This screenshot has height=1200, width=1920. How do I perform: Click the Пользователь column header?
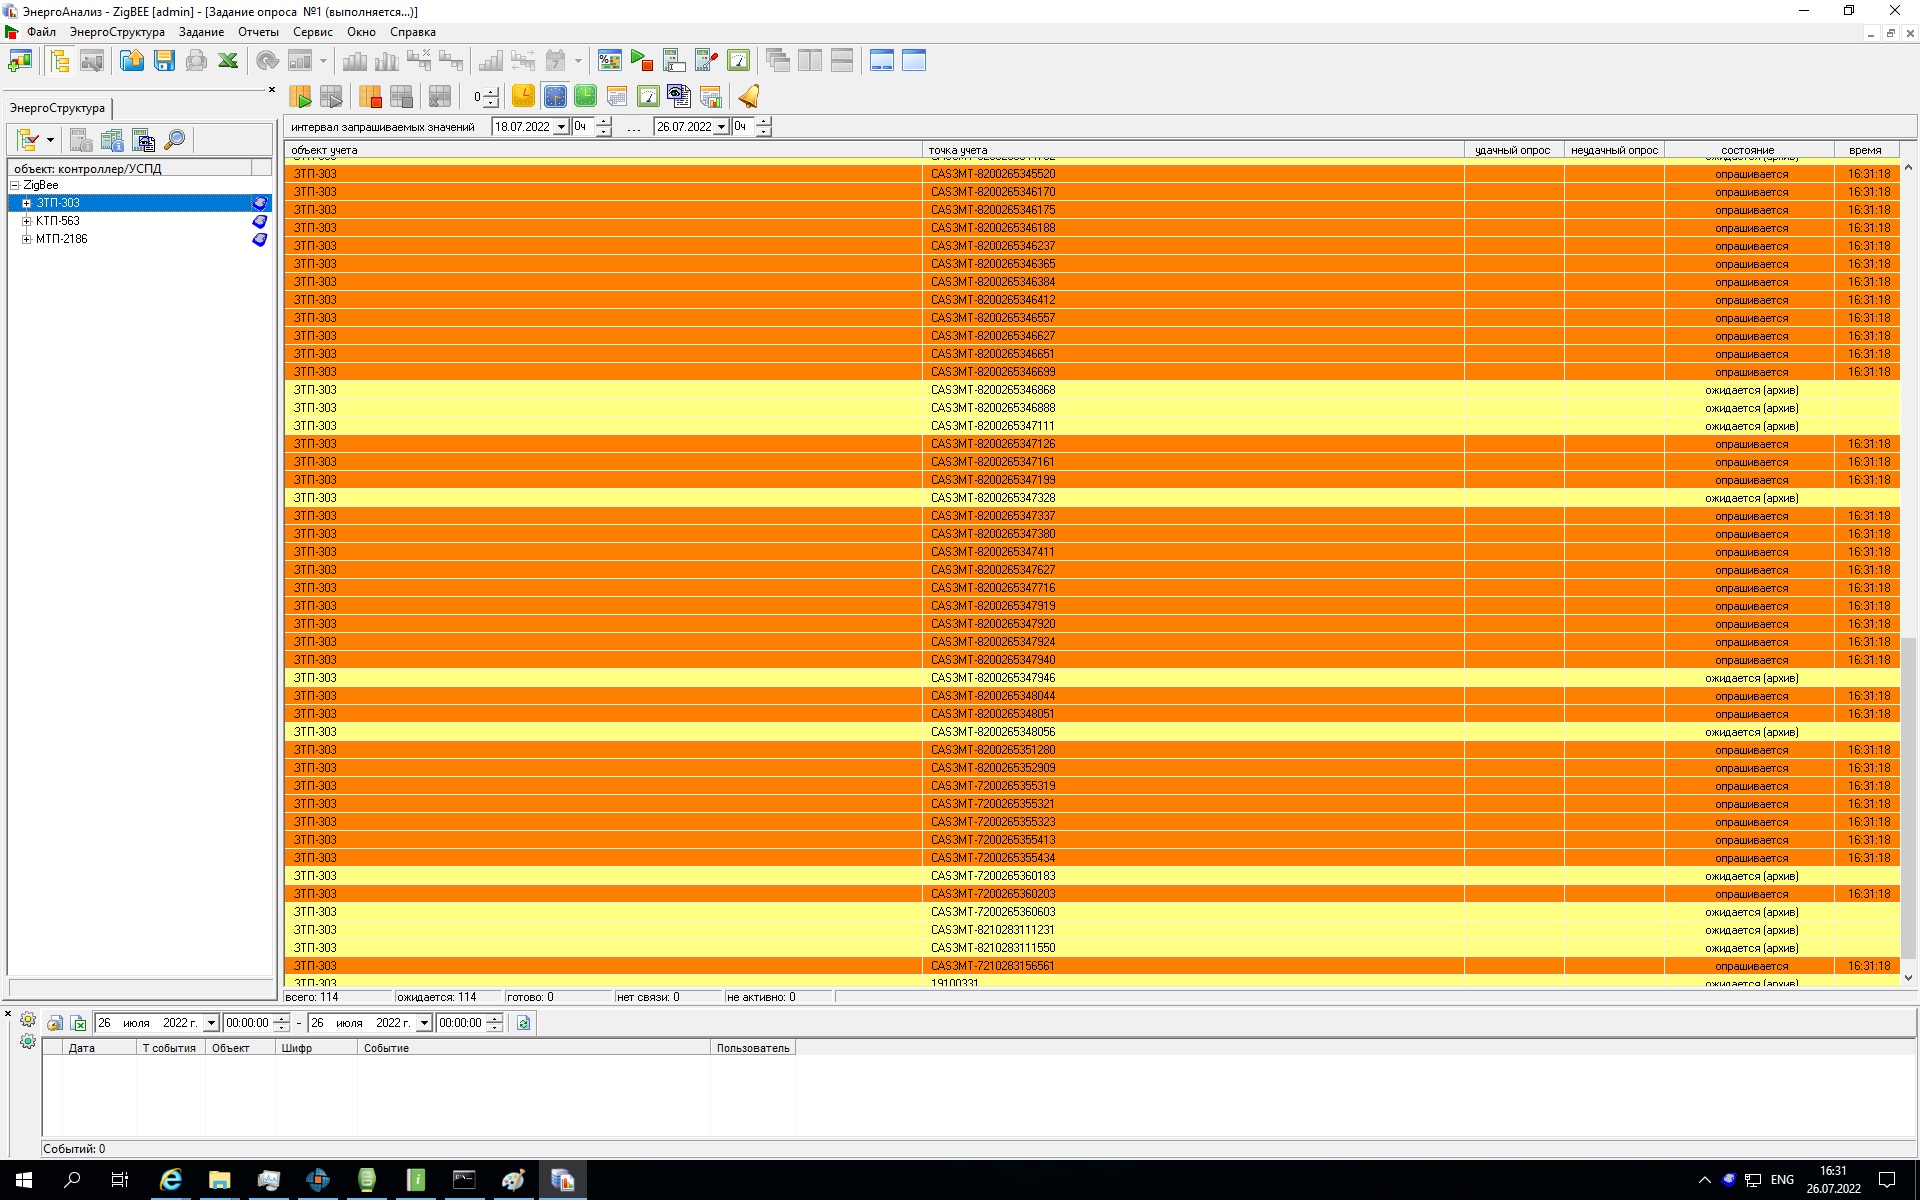[x=753, y=1048]
